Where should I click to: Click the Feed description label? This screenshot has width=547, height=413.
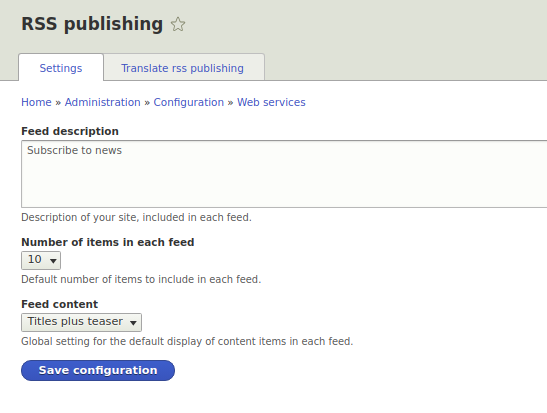70,131
